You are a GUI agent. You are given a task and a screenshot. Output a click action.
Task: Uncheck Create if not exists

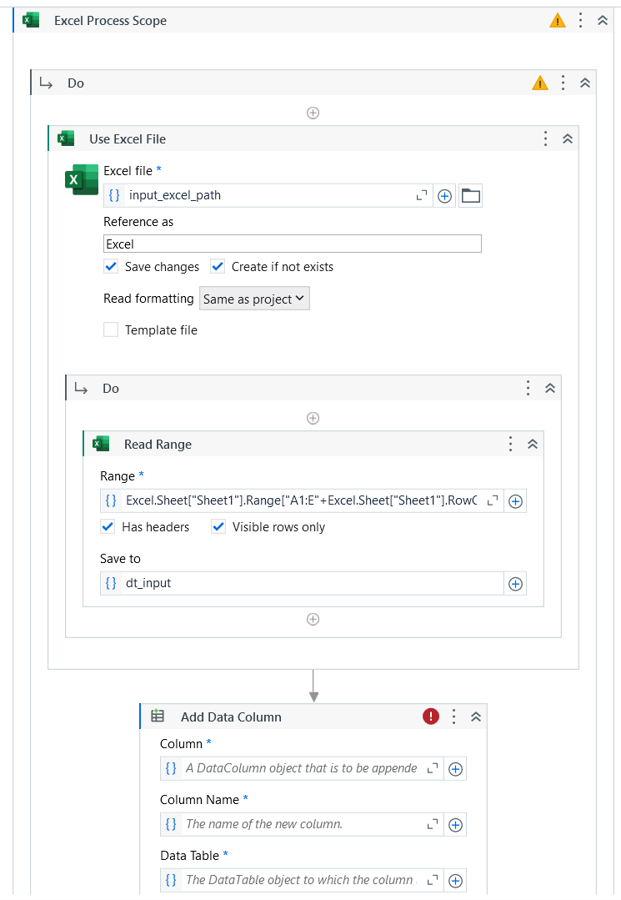(218, 266)
